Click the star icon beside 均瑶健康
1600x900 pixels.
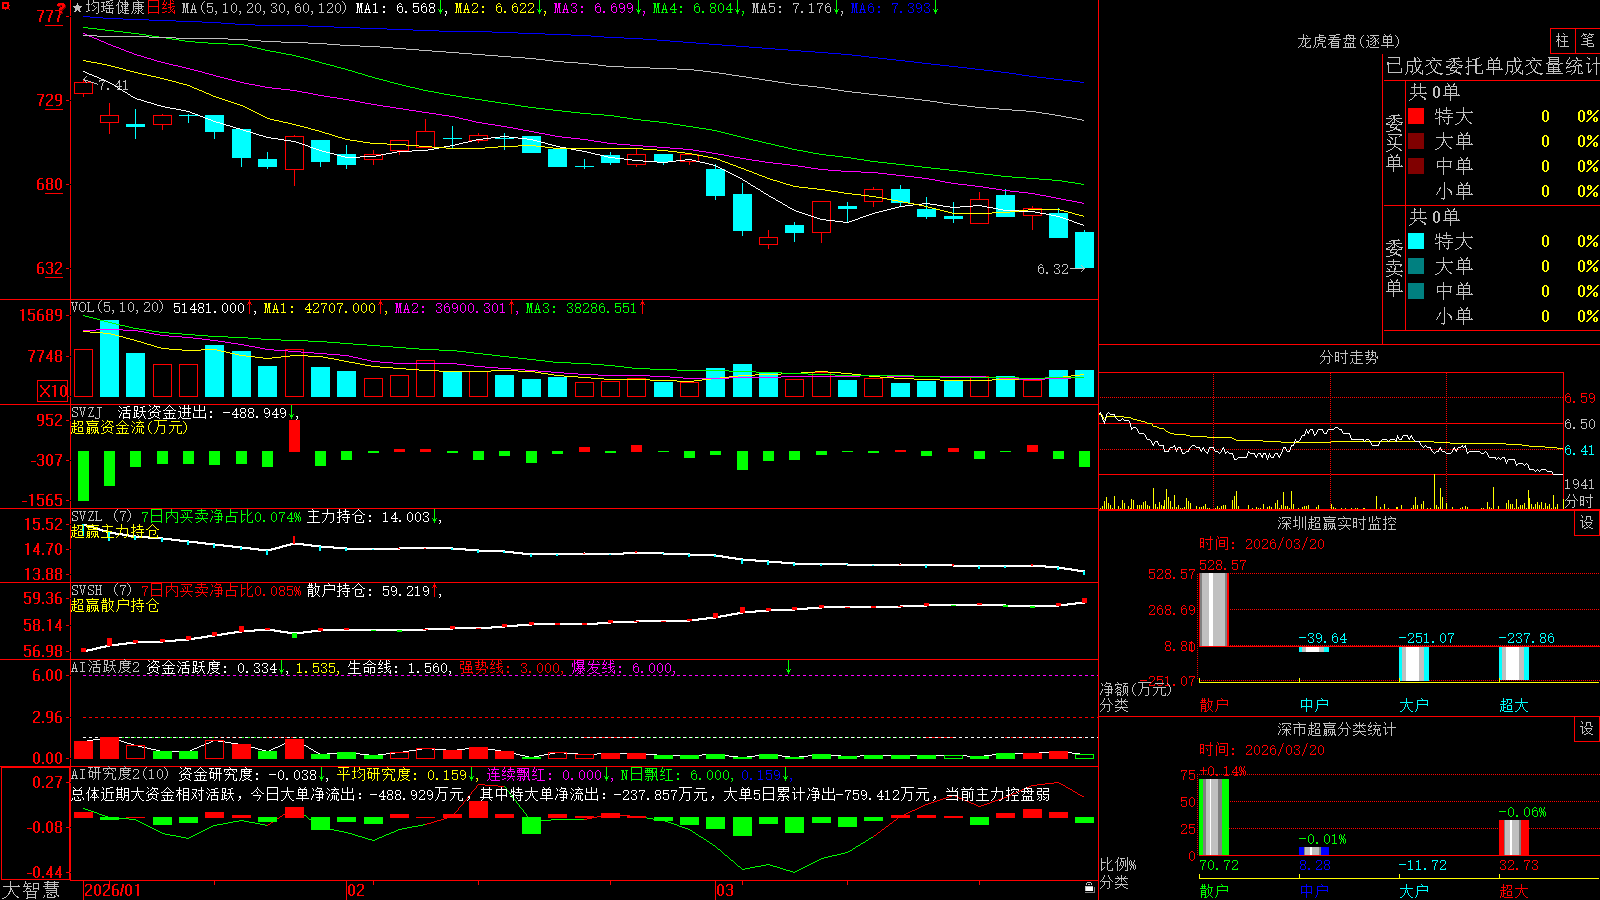tap(77, 8)
